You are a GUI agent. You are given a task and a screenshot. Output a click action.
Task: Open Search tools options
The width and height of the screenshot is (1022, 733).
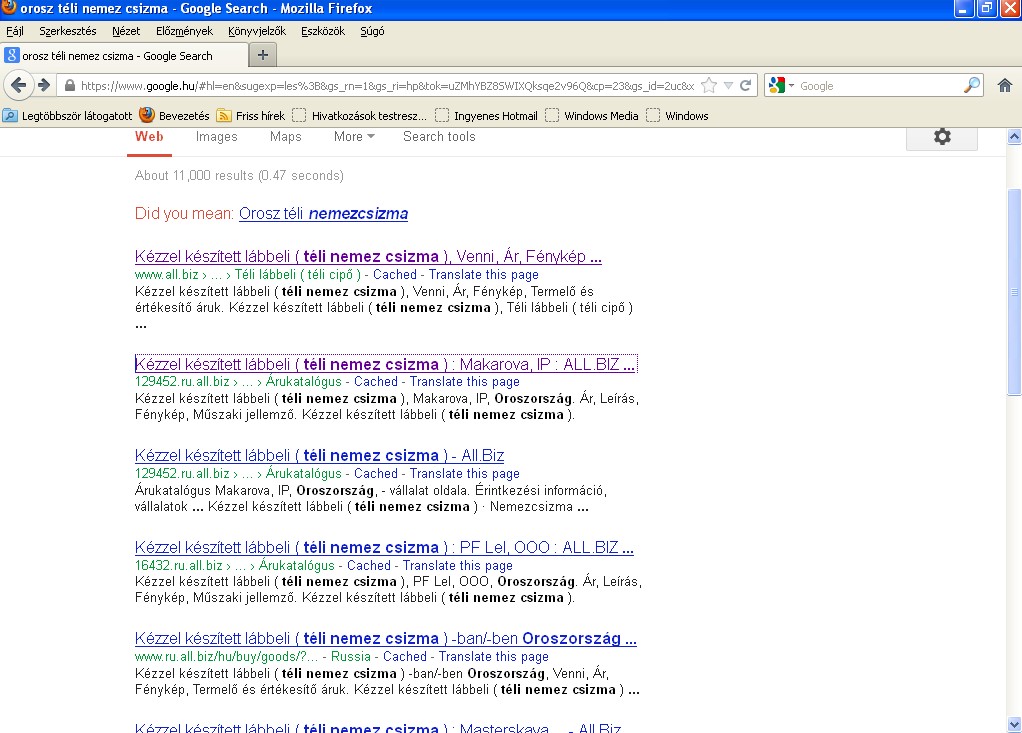coord(439,137)
